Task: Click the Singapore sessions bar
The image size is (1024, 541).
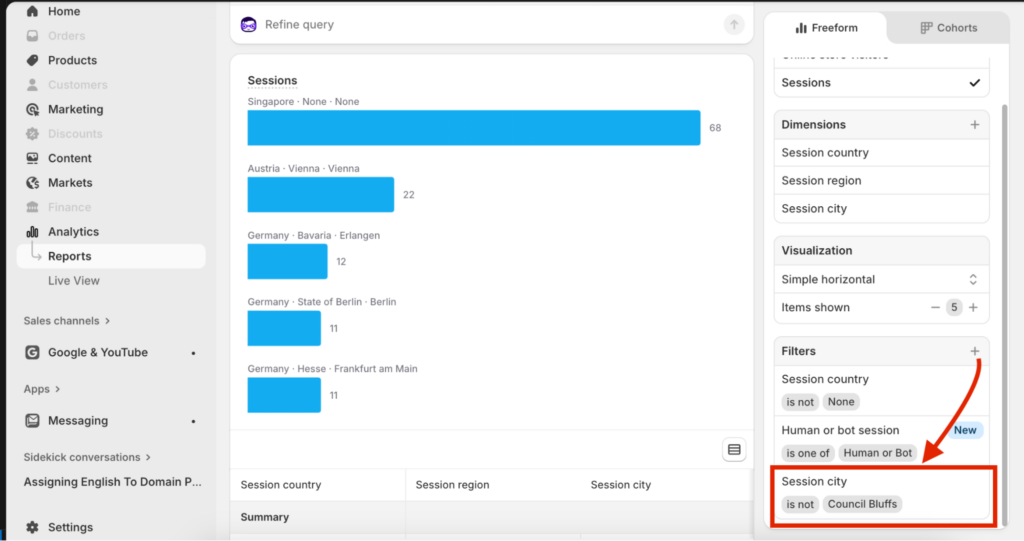Action: pos(473,127)
